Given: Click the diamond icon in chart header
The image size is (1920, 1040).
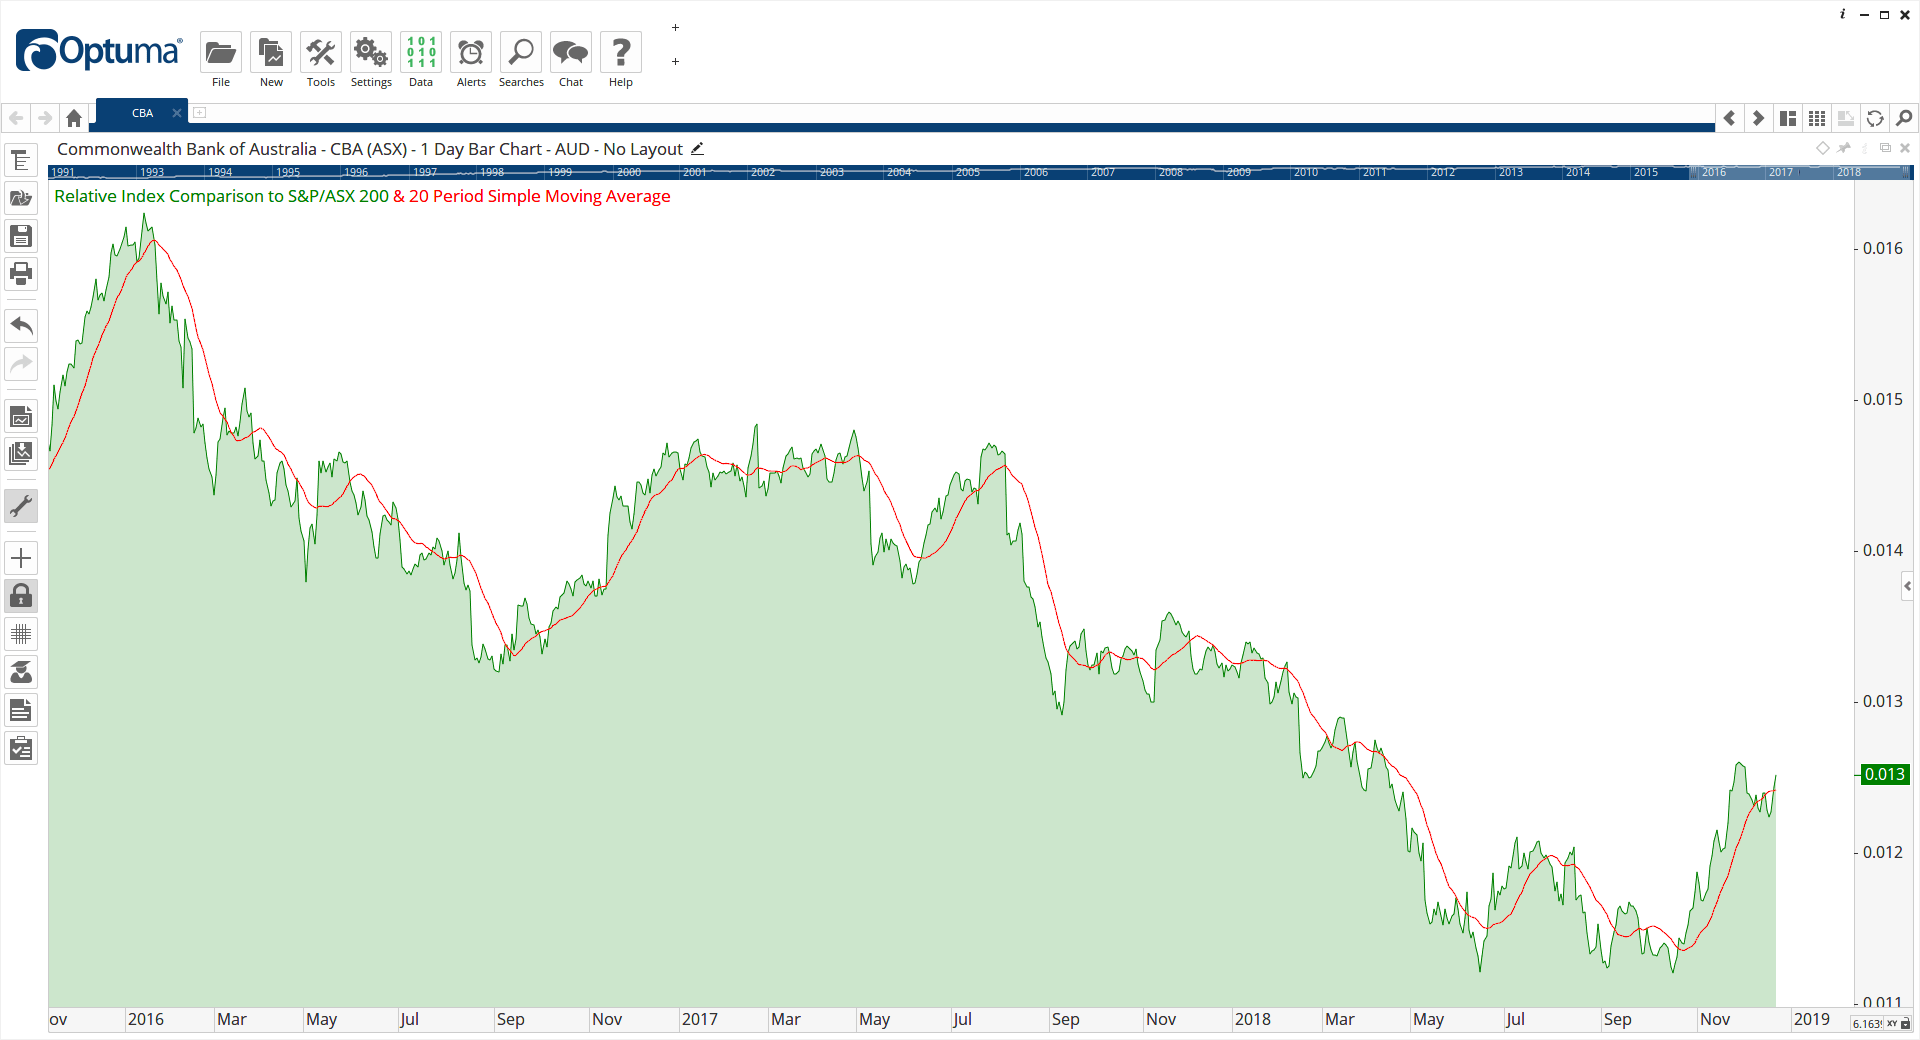Looking at the screenshot, I should 1823,148.
